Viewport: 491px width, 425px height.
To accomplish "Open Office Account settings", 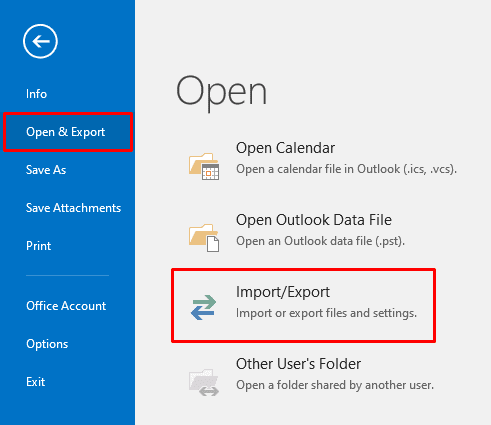I will click(66, 306).
